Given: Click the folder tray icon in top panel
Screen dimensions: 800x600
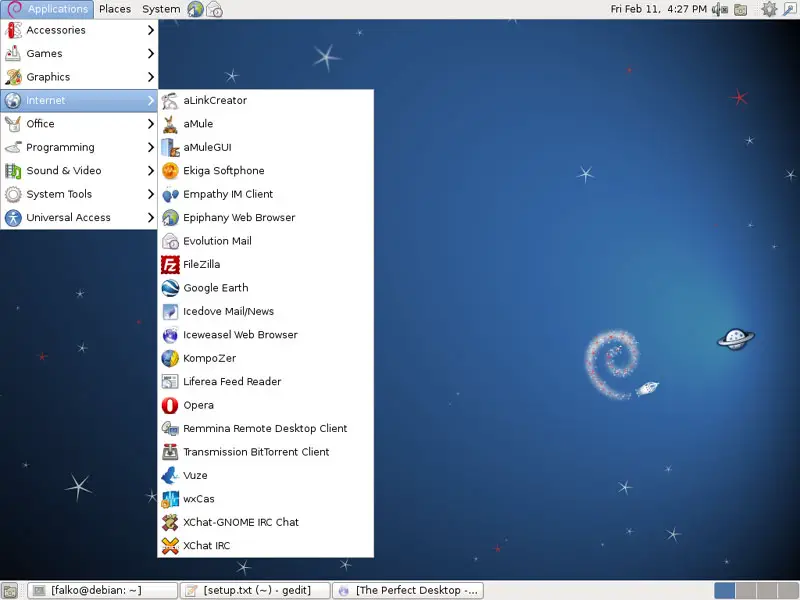Looking at the screenshot, I should pyautogui.click(x=741, y=9).
